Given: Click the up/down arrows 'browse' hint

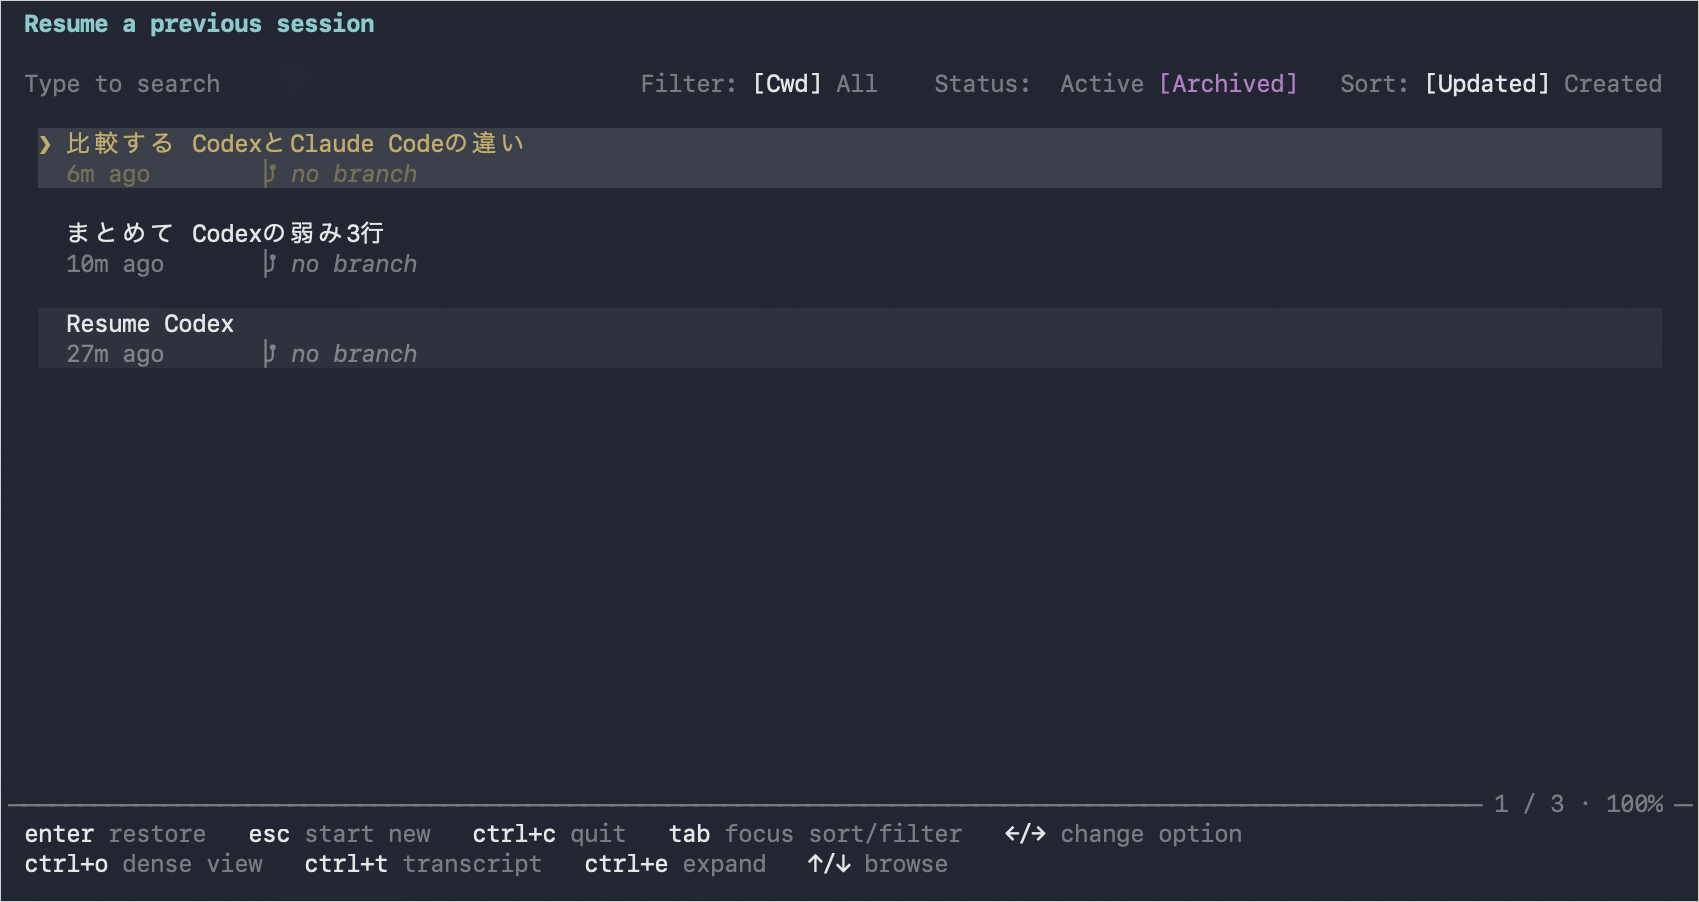Looking at the screenshot, I should pos(878,864).
